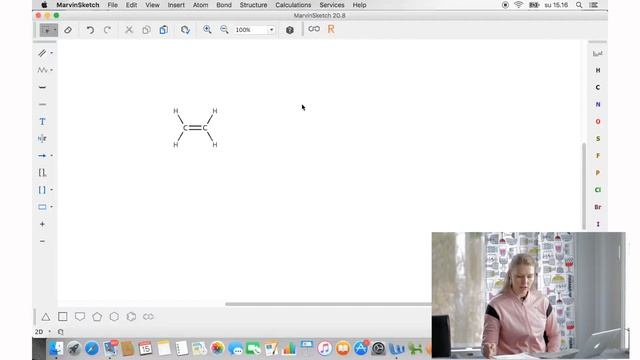
Task: Click the orange R-group icon
Action: click(x=331, y=29)
